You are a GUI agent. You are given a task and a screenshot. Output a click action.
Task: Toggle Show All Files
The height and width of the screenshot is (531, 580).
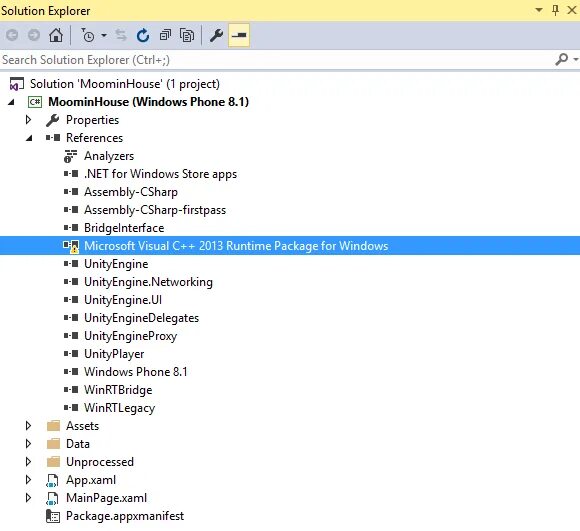187,35
